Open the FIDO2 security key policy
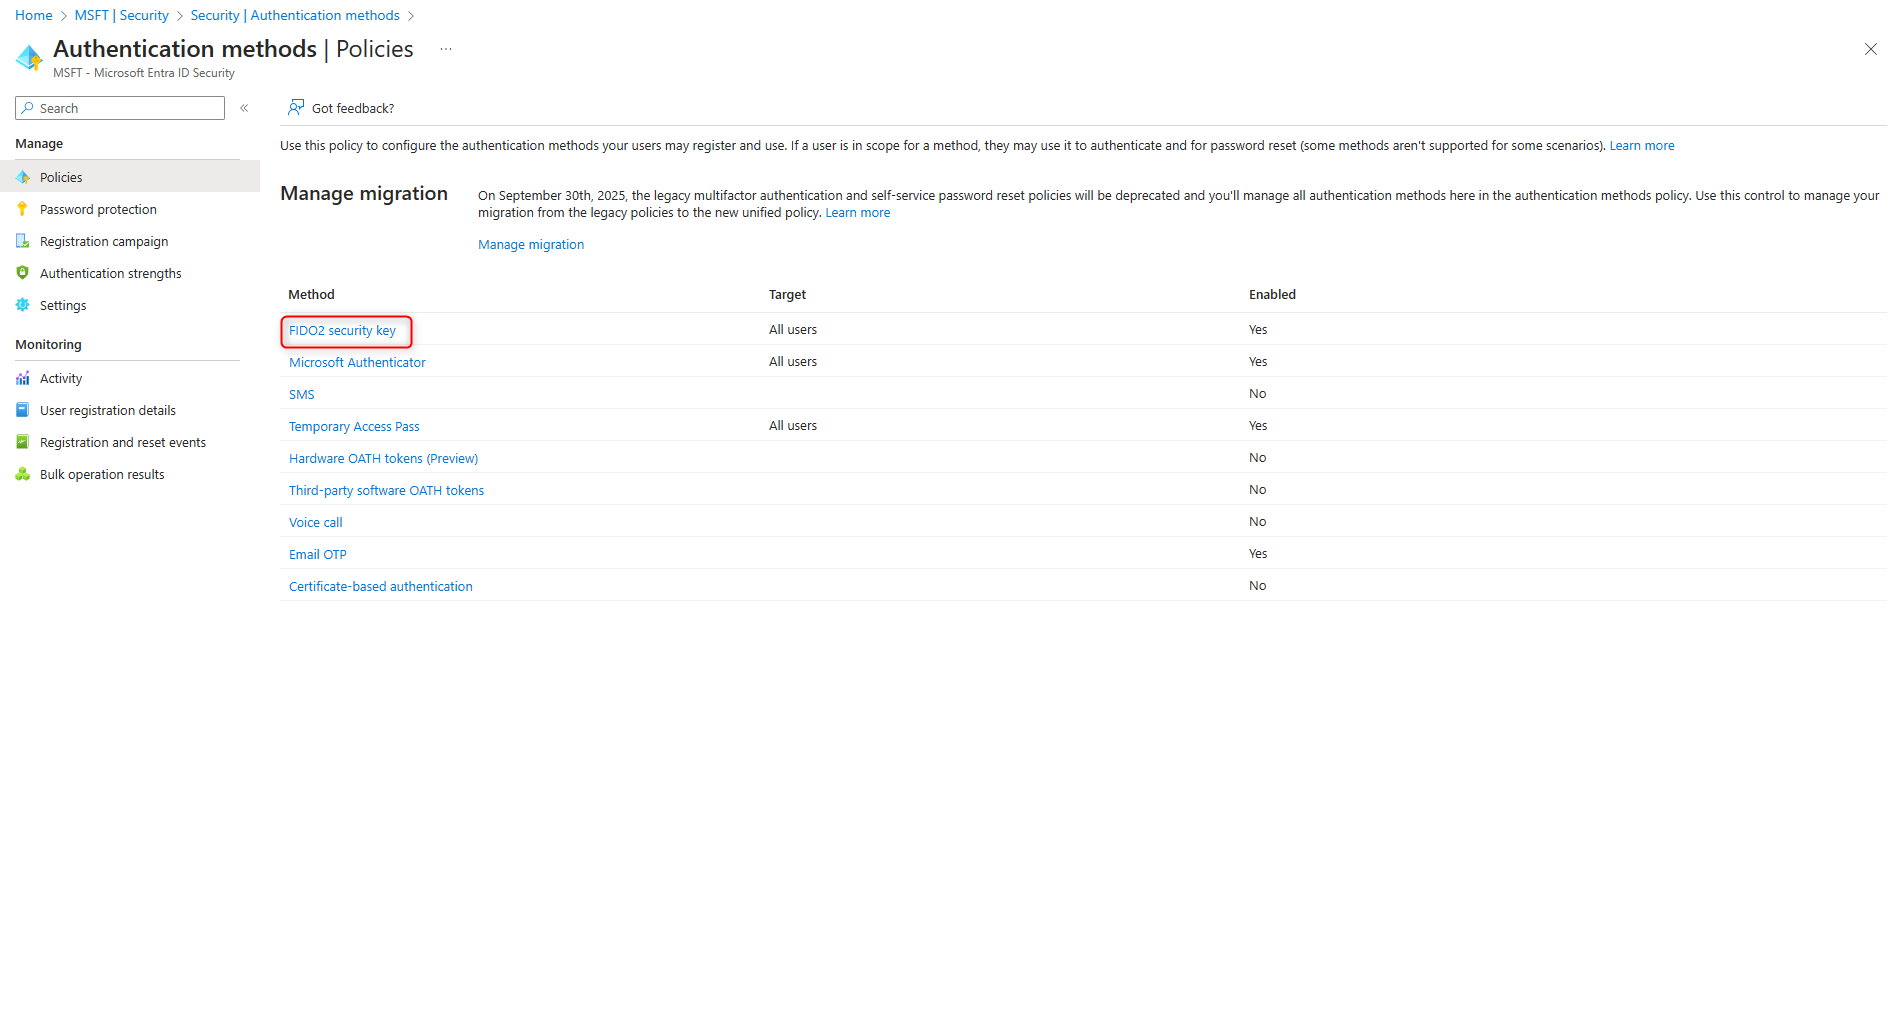The image size is (1892, 1026). 345,330
